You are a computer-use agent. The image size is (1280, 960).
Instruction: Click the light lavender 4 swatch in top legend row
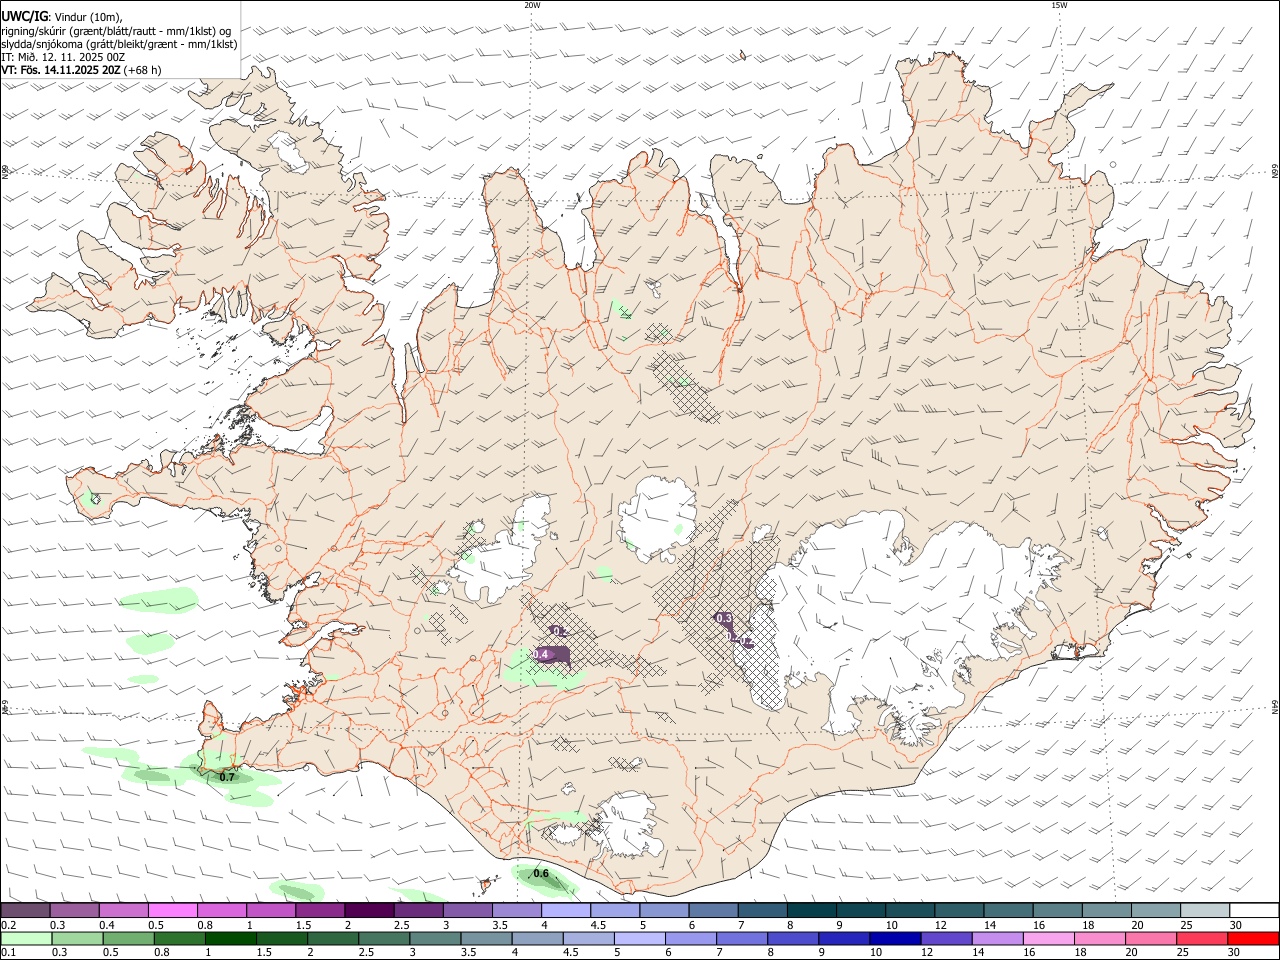(566, 911)
